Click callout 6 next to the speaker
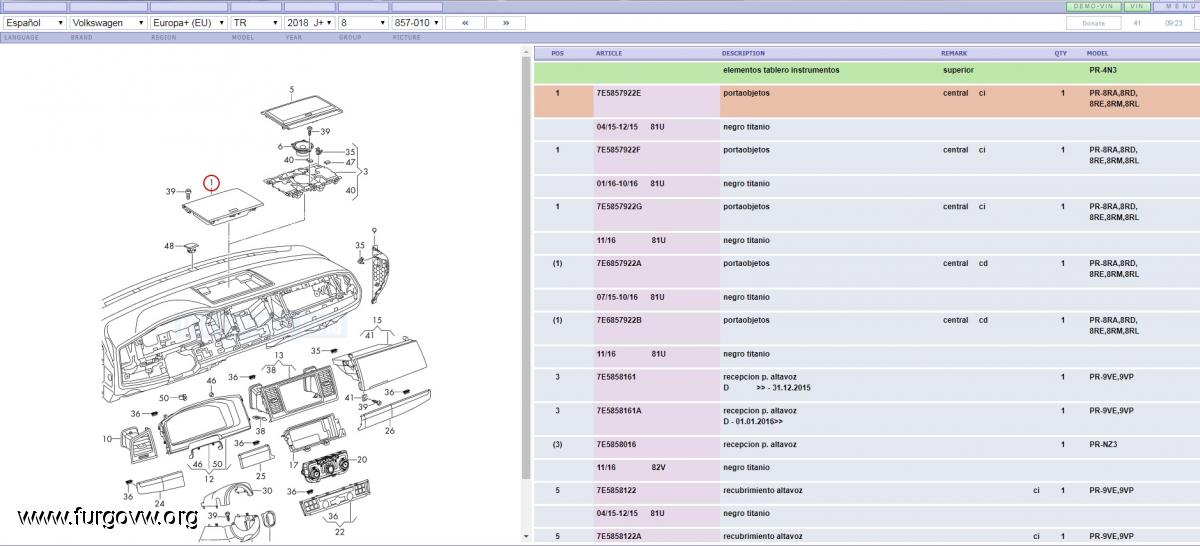This screenshot has width=1200, height=546. click(x=281, y=146)
